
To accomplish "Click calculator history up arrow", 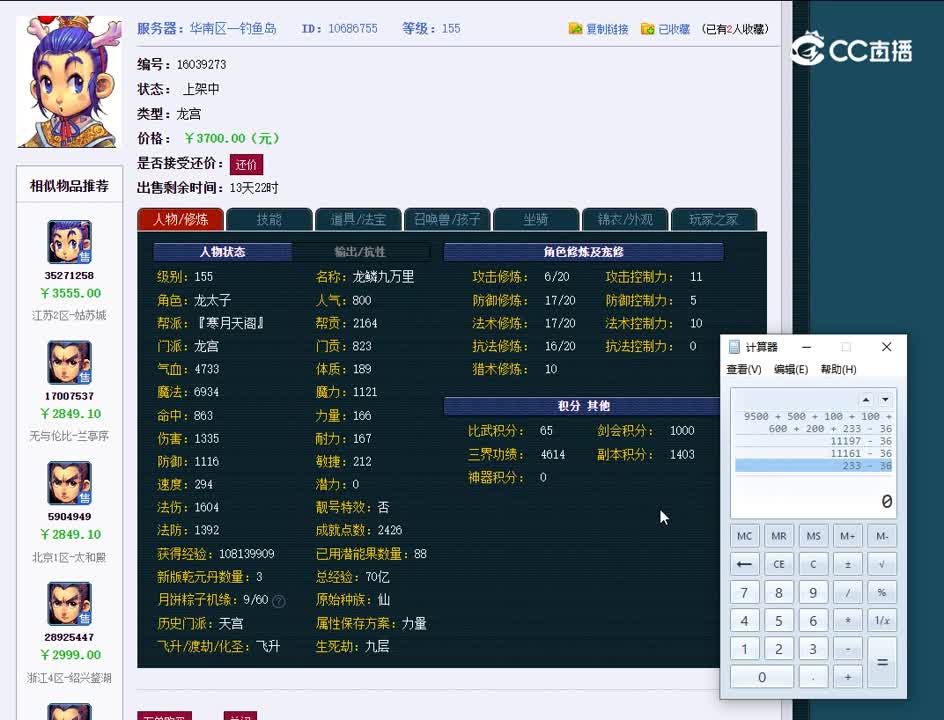I will point(866,400).
